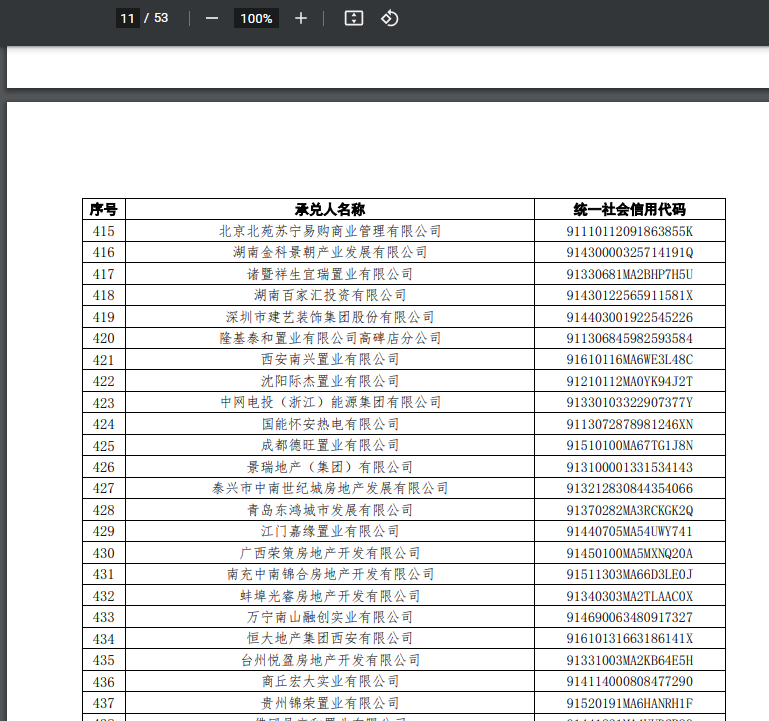
Task: Select credit code 91330103322907377Y
Action: pos(630,402)
